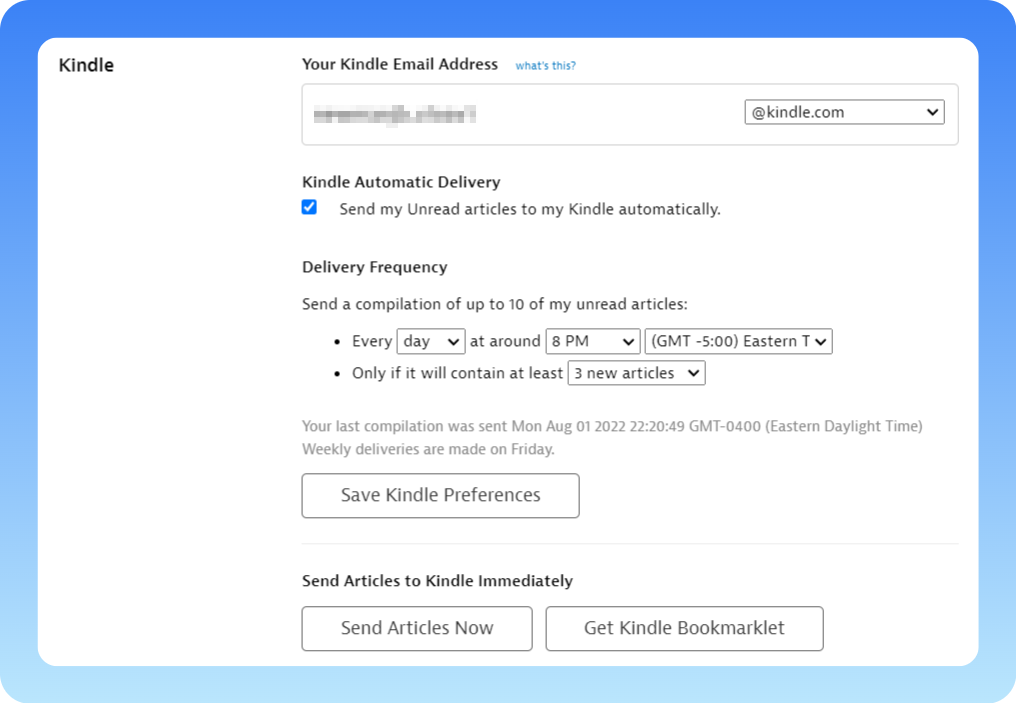Click the "Weekly deliveries are made on Friday" note
Viewport: 1016px width, 703px height.
coord(428,450)
